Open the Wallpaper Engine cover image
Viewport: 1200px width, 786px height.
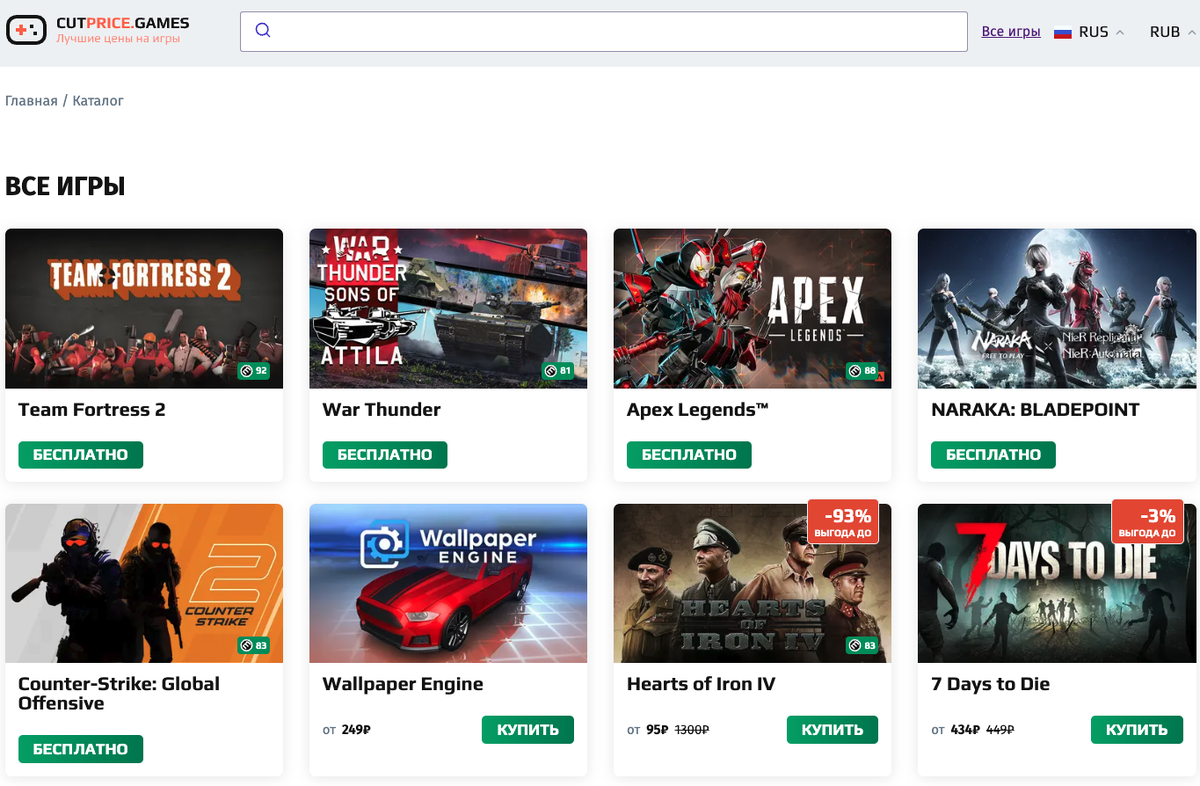coord(448,583)
